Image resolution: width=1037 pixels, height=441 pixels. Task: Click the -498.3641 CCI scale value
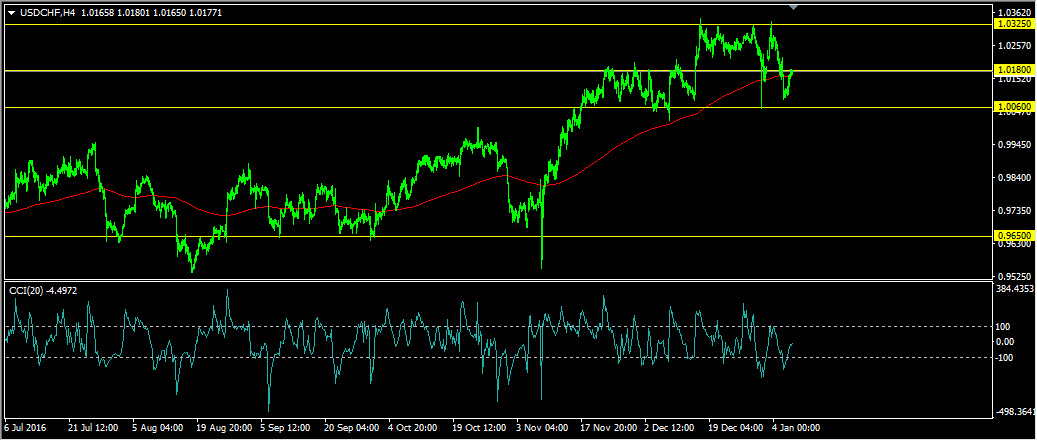[1015, 411]
